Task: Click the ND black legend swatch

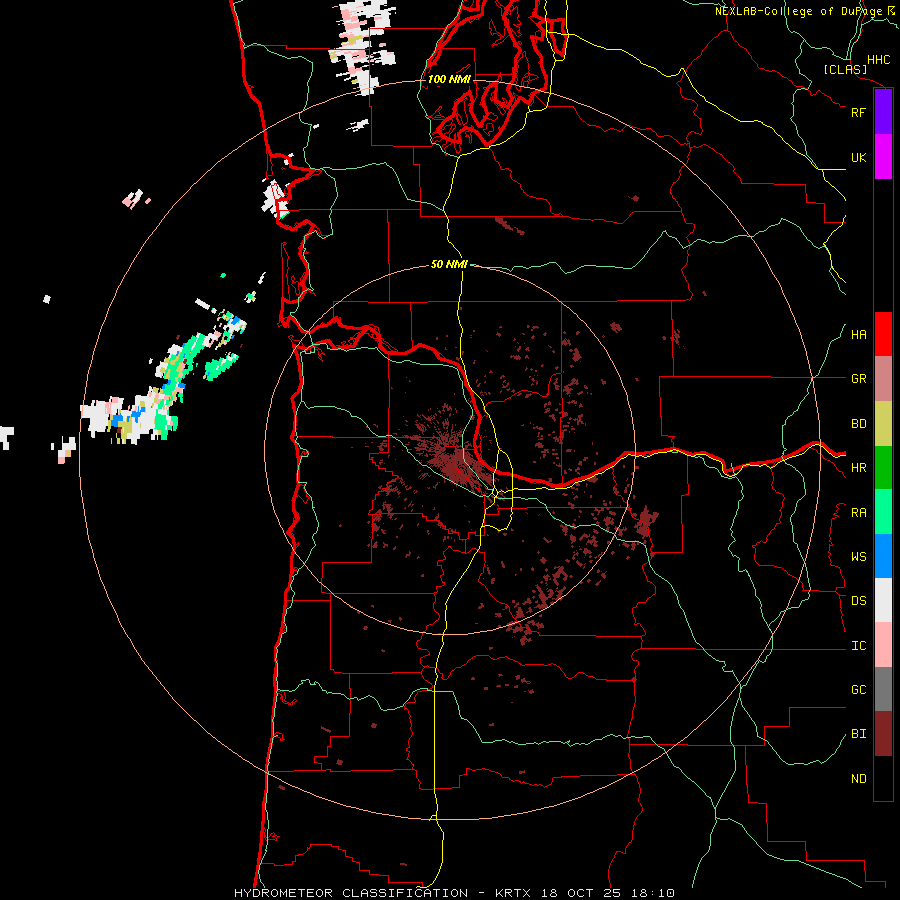Action: tap(883, 778)
